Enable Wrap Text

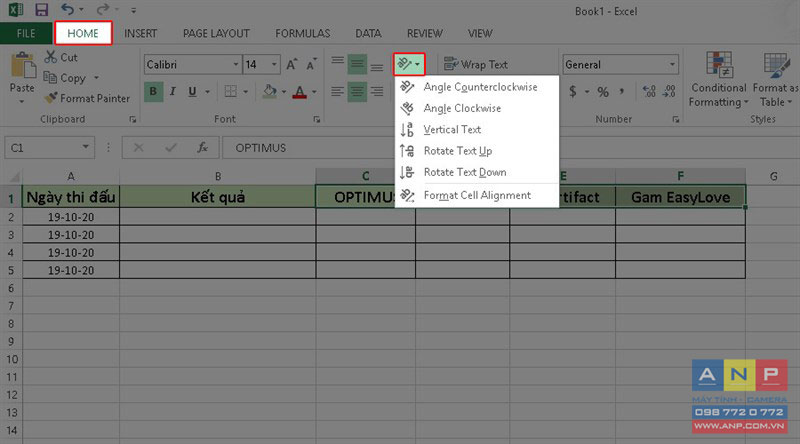click(476, 65)
